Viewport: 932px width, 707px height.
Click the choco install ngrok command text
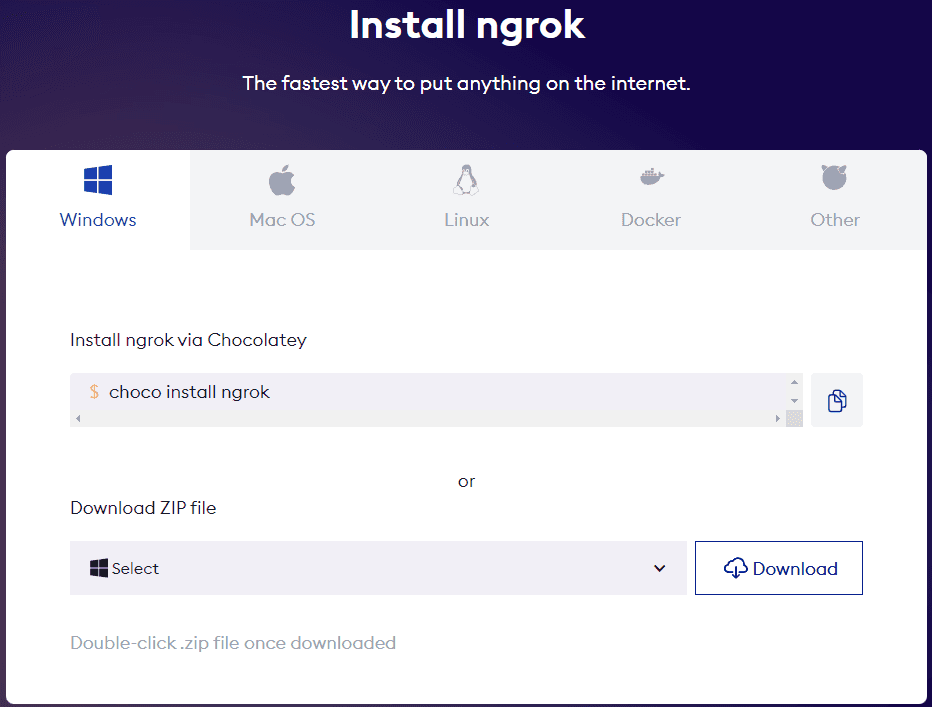tap(189, 392)
